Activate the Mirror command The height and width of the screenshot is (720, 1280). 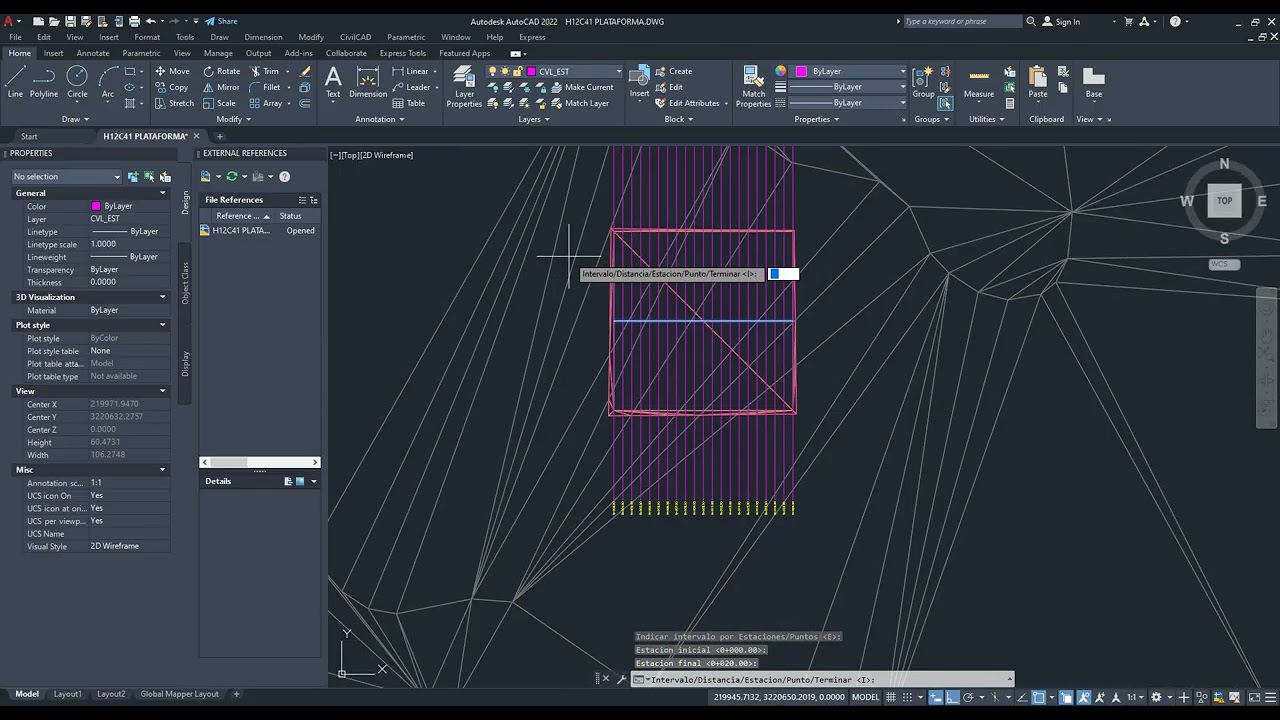(222, 87)
